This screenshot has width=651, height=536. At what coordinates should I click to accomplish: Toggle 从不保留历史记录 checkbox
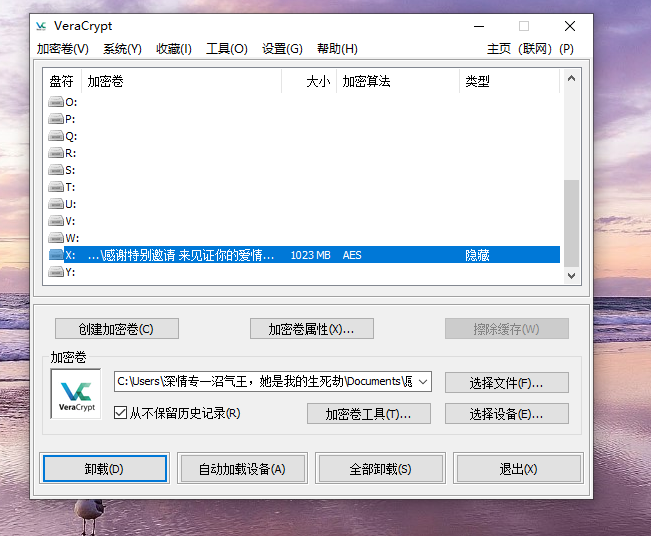(x=120, y=413)
